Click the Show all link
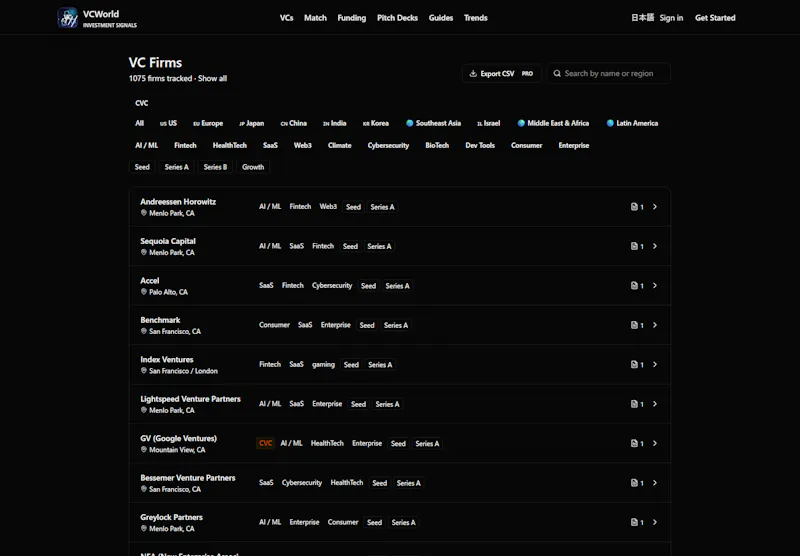This screenshot has width=800, height=556. pos(212,79)
